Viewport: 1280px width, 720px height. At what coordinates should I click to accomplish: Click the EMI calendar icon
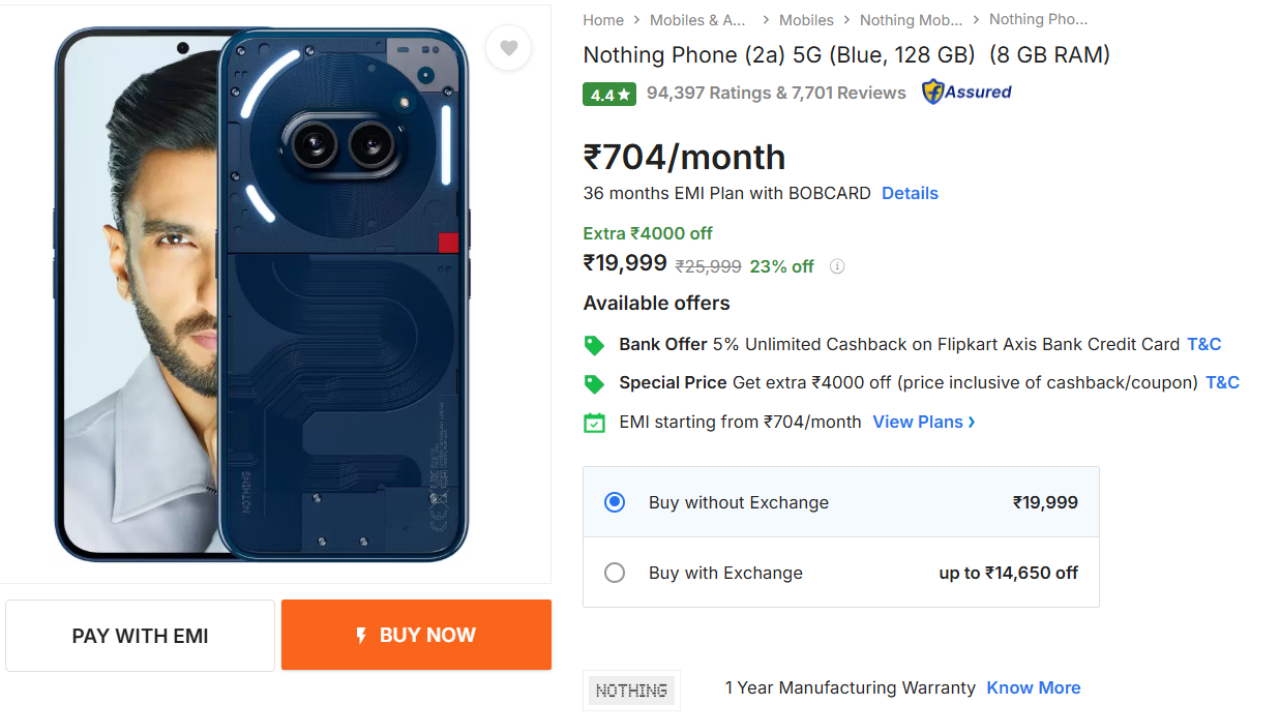[594, 422]
